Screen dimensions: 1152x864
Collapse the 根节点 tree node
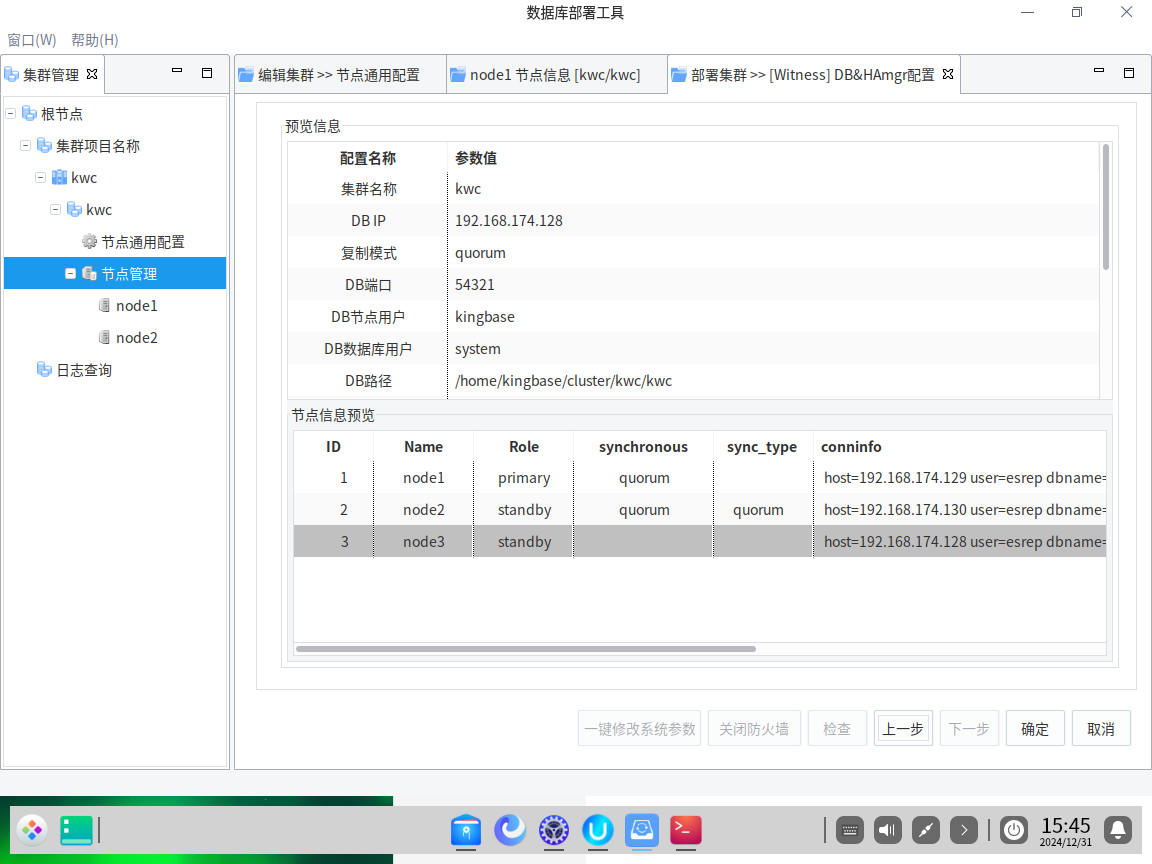tap(11, 114)
